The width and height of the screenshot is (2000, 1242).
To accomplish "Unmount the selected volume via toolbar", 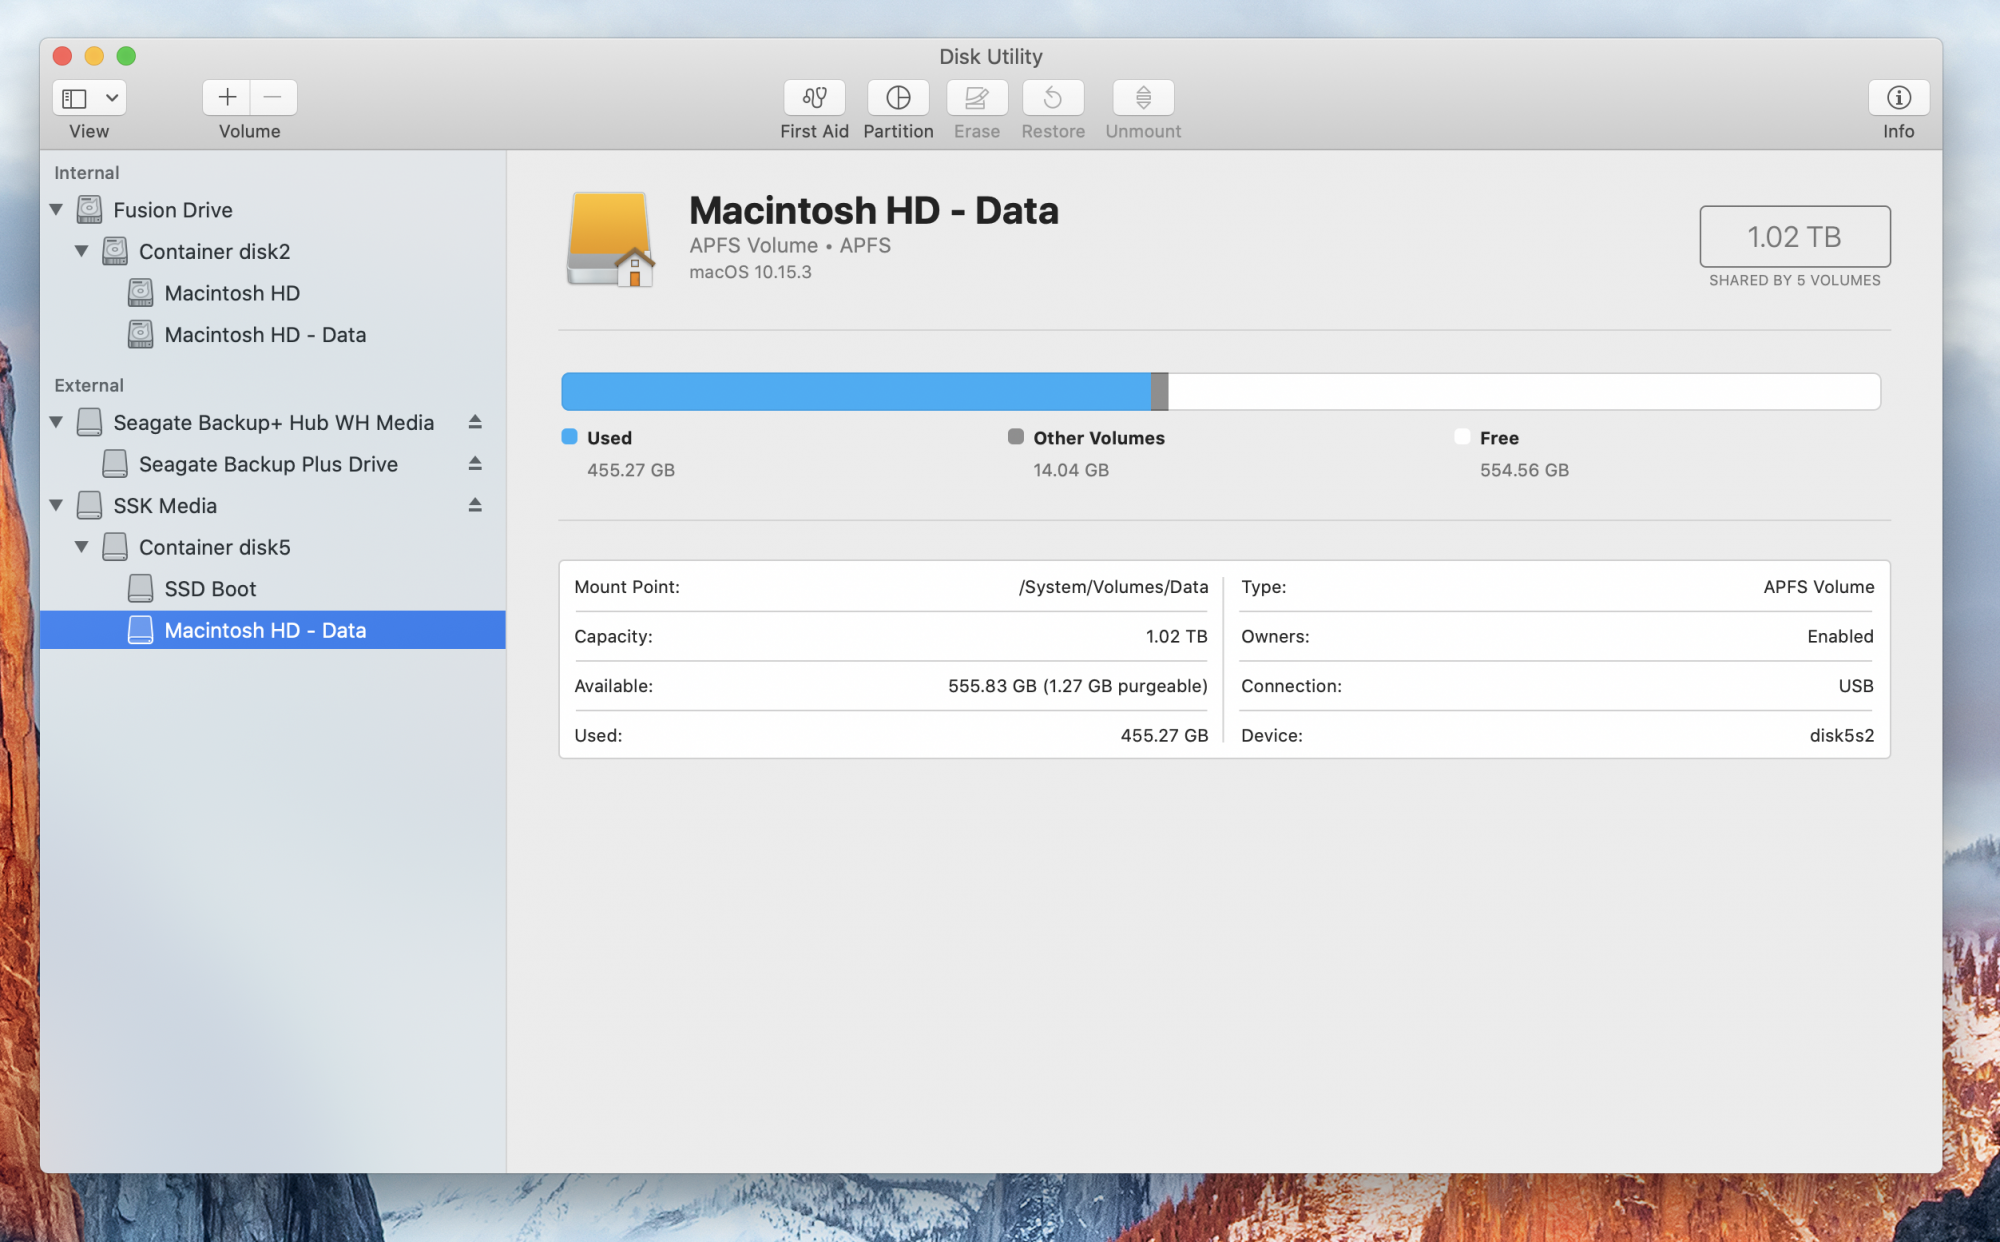I will click(1143, 97).
